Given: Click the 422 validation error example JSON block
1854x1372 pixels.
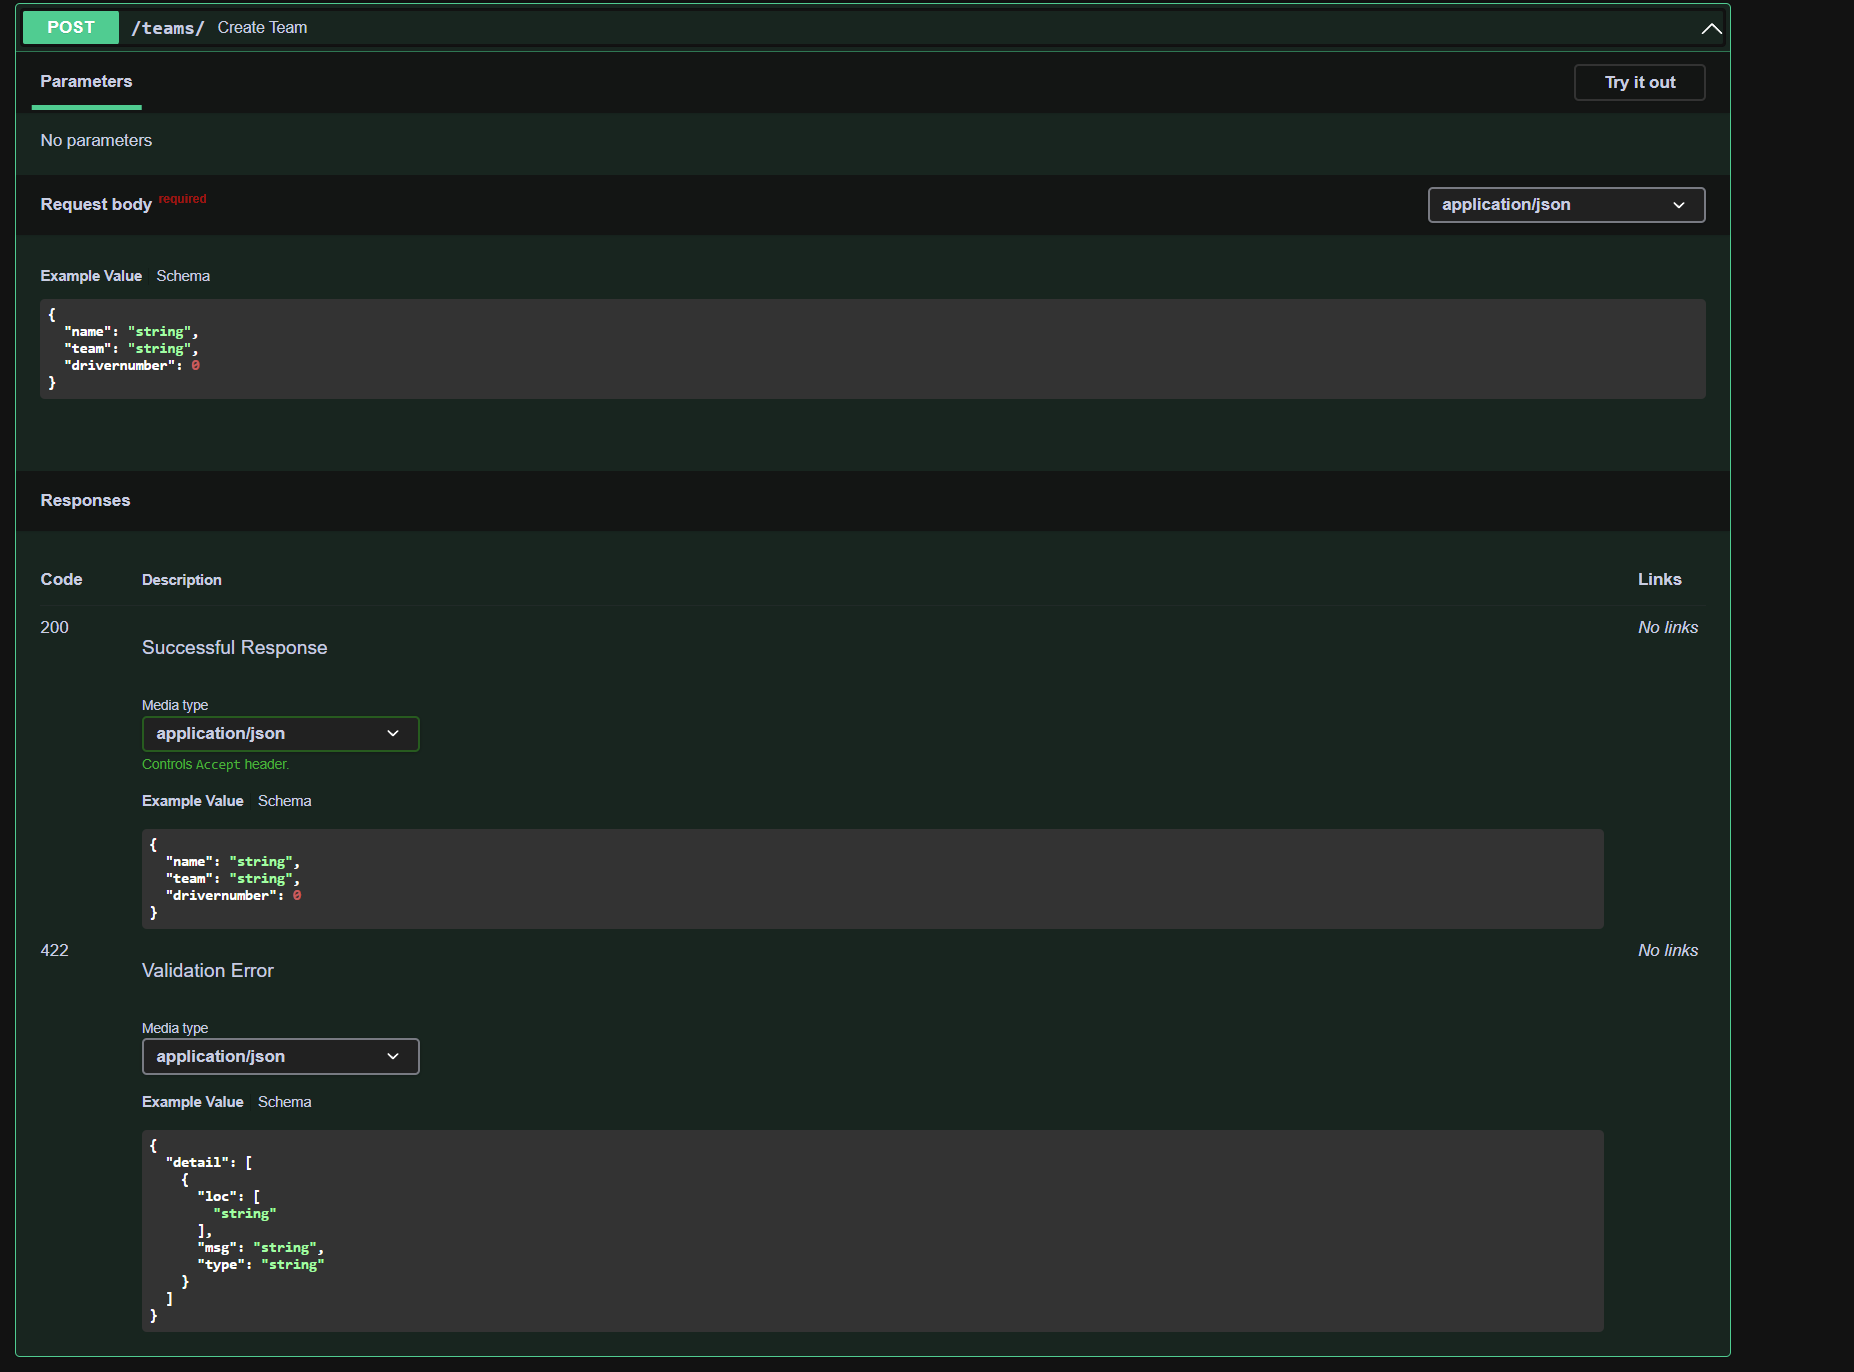Looking at the screenshot, I should [873, 1231].
